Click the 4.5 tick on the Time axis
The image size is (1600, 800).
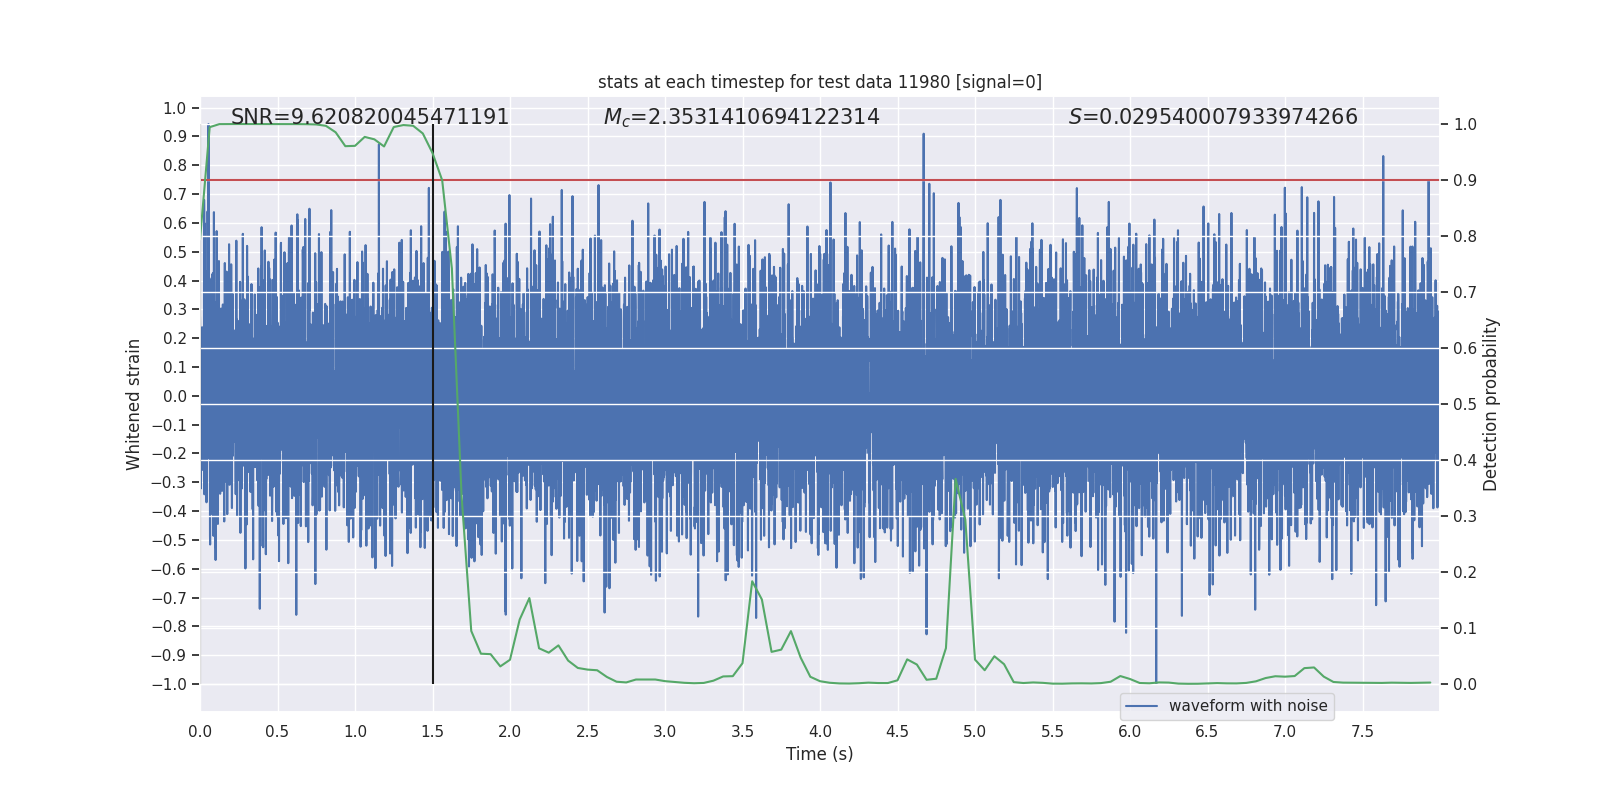897,731
